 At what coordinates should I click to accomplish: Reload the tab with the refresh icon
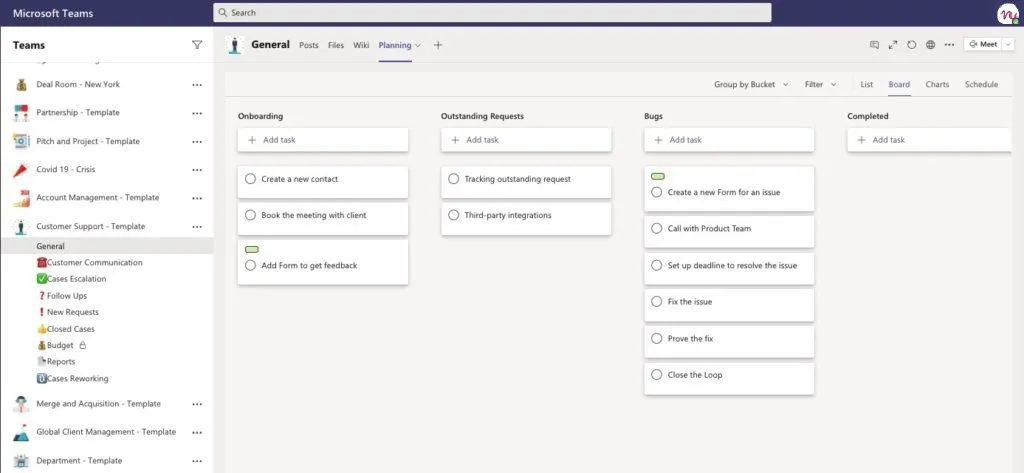pyautogui.click(x=912, y=45)
